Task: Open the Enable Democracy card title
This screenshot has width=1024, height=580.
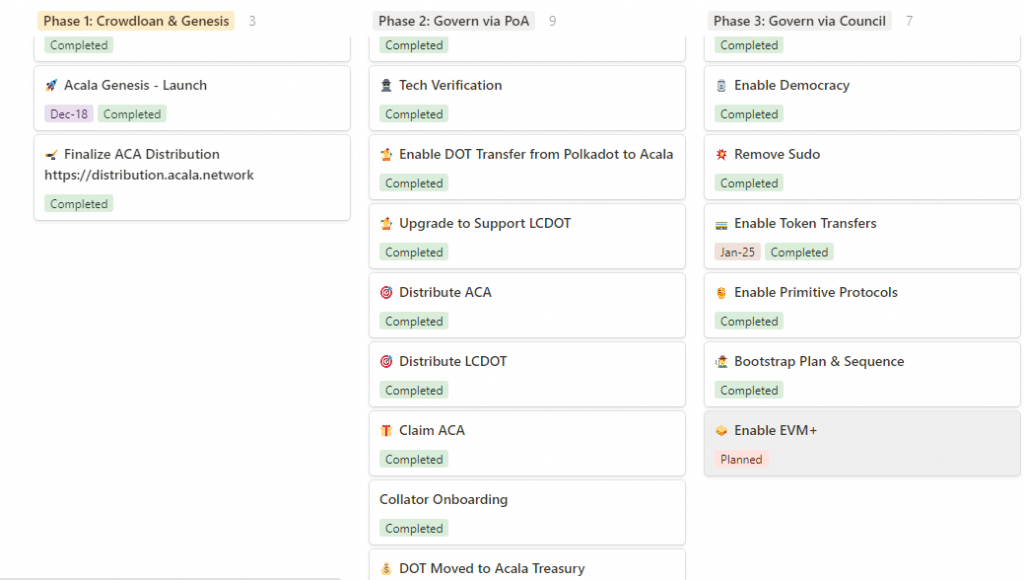Action: point(792,86)
